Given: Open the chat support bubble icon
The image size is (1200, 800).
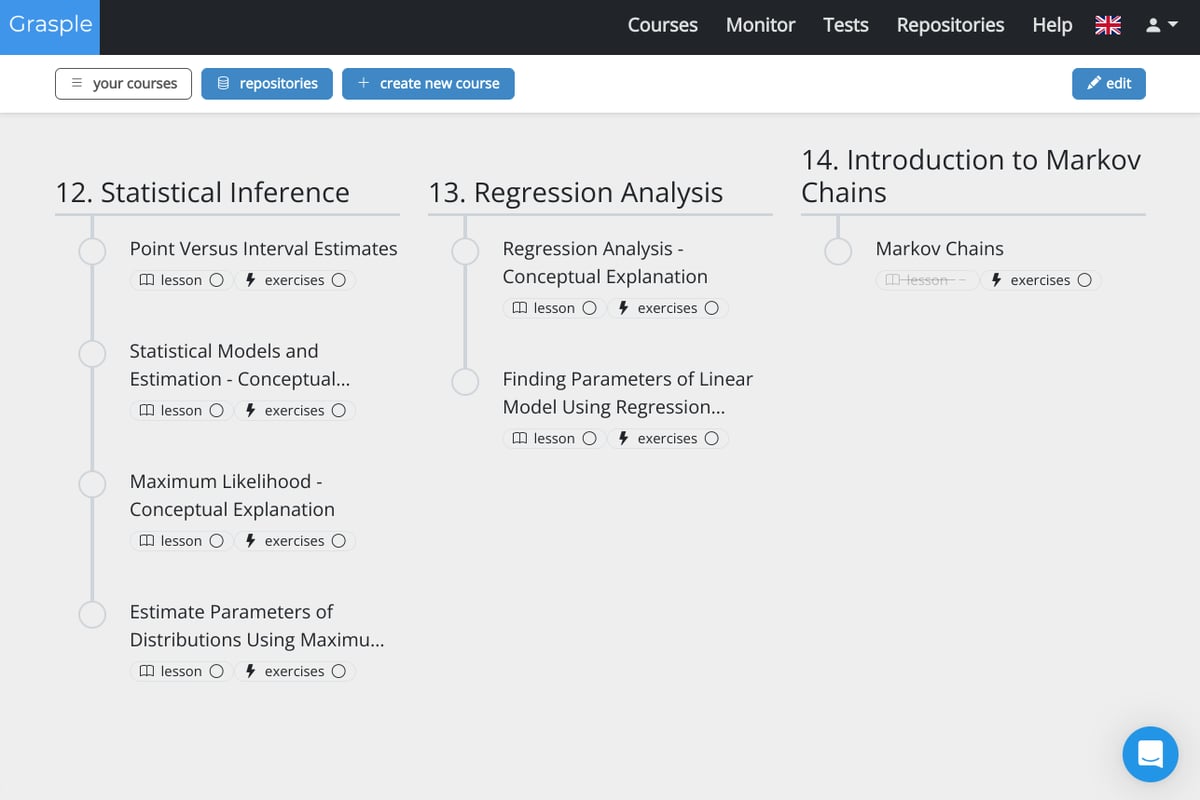Looking at the screenshot, I should pyautogui.click(x=1150, y=754).
